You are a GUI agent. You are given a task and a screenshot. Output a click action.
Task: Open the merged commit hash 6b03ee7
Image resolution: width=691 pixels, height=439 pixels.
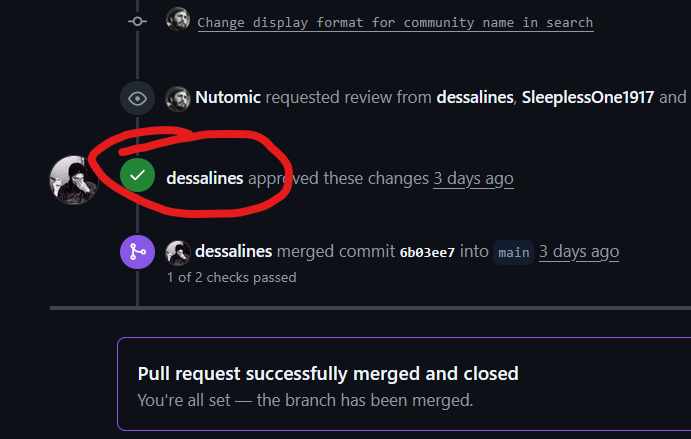coord(427,253)
